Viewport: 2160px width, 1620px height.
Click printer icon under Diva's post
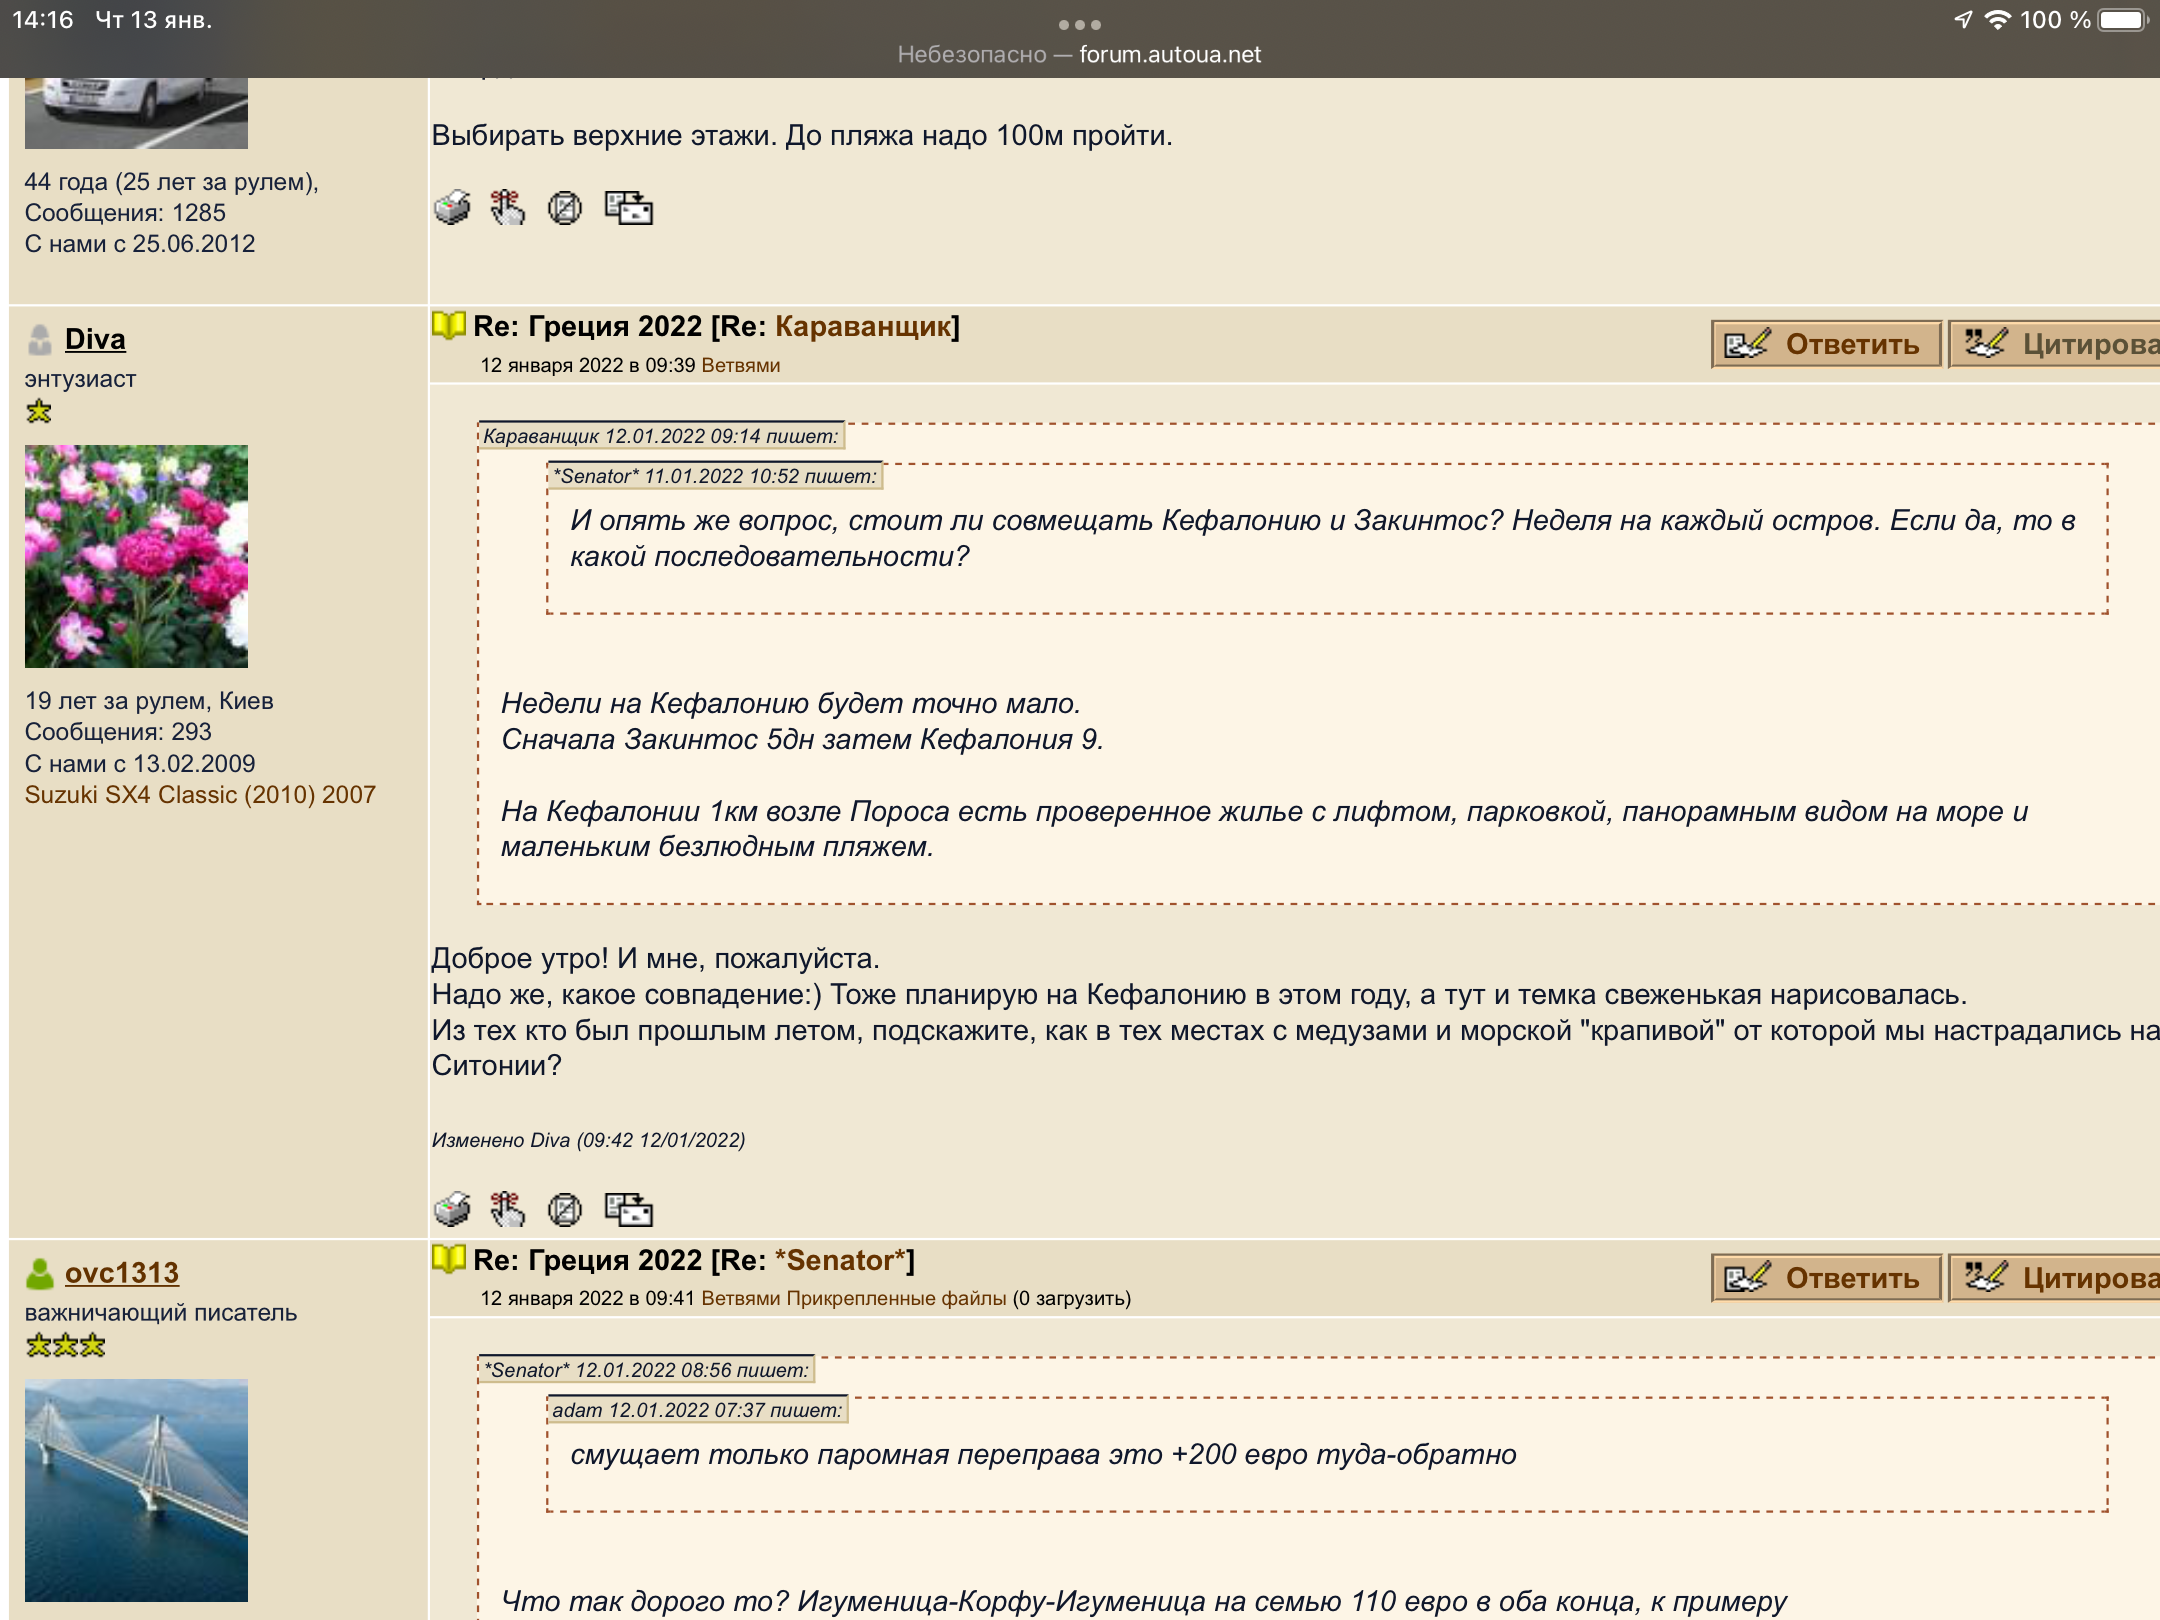pos(452,1210)
